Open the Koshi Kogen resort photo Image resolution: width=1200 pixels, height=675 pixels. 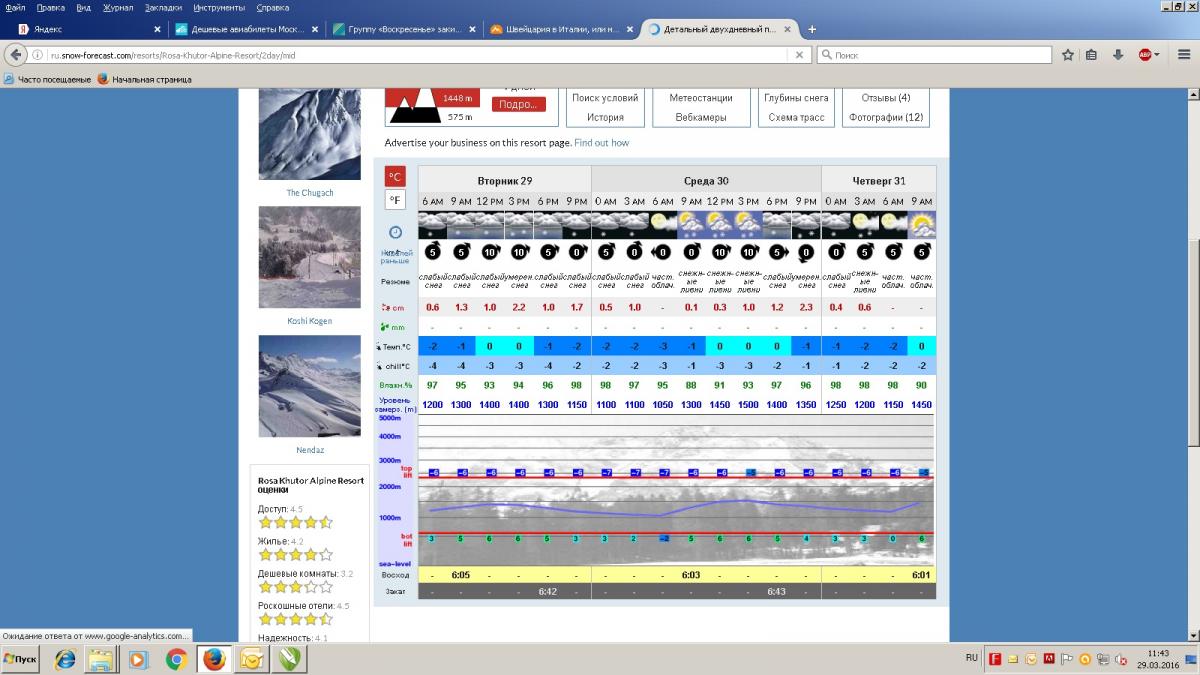click(x=309, y=257)
